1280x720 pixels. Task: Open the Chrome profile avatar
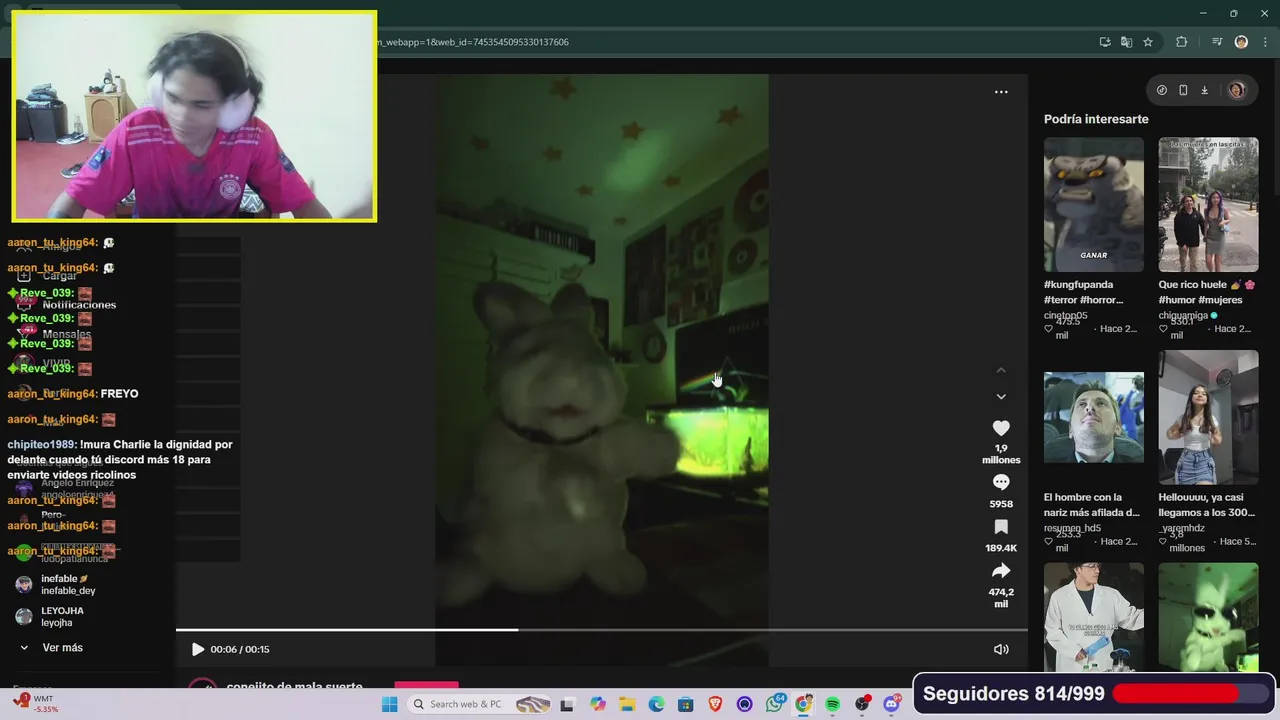(x=1241, y=42)
